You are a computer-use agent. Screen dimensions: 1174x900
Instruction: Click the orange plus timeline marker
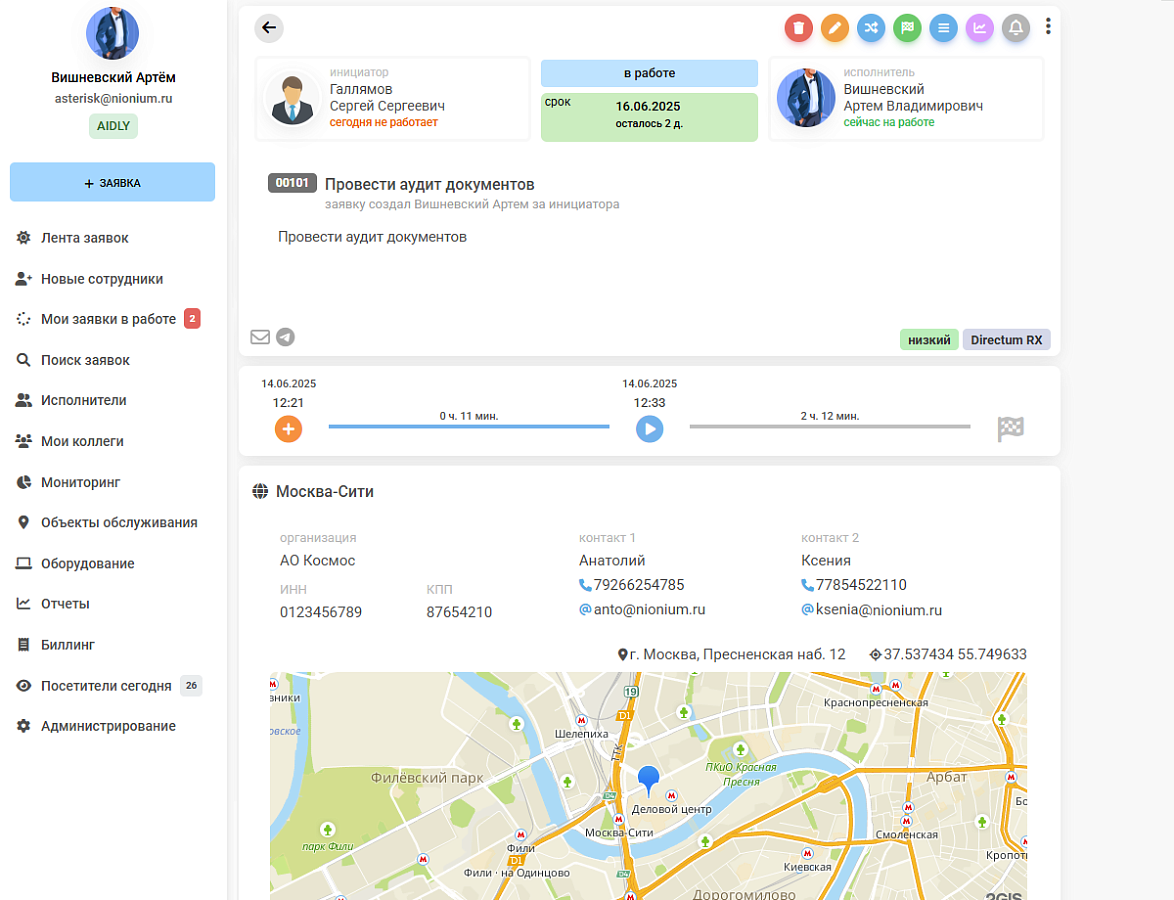(288, 429)
